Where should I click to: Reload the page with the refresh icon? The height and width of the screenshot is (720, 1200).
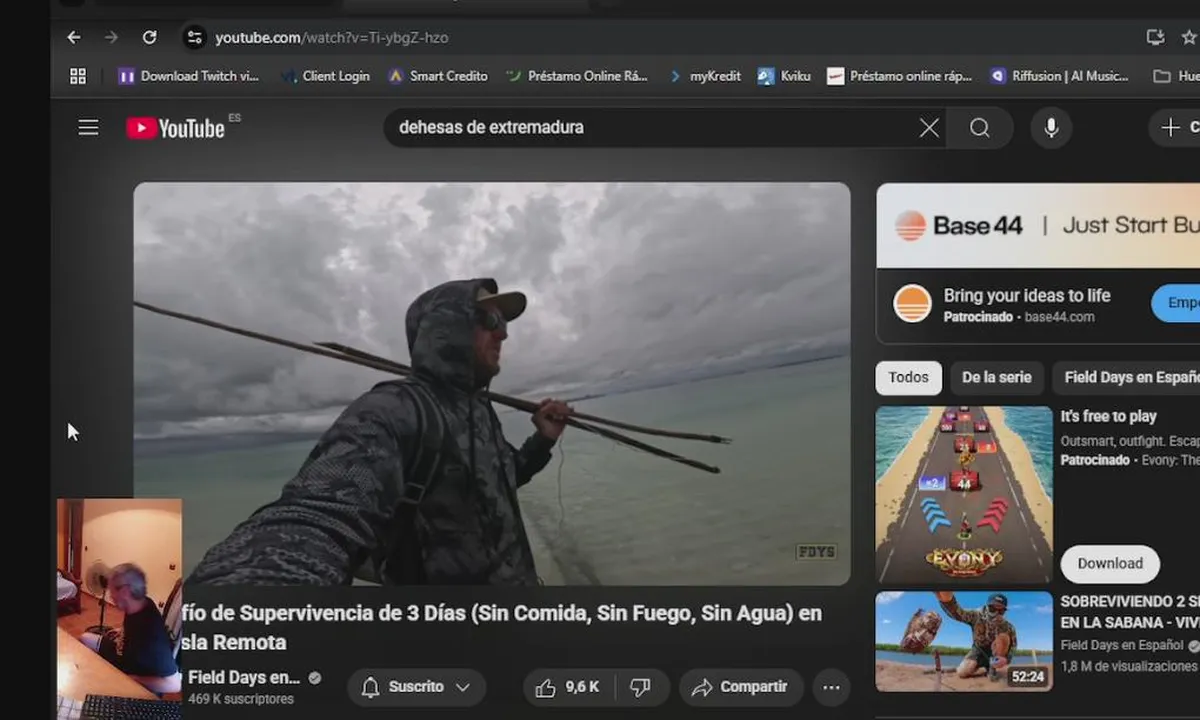click(149, 37)
